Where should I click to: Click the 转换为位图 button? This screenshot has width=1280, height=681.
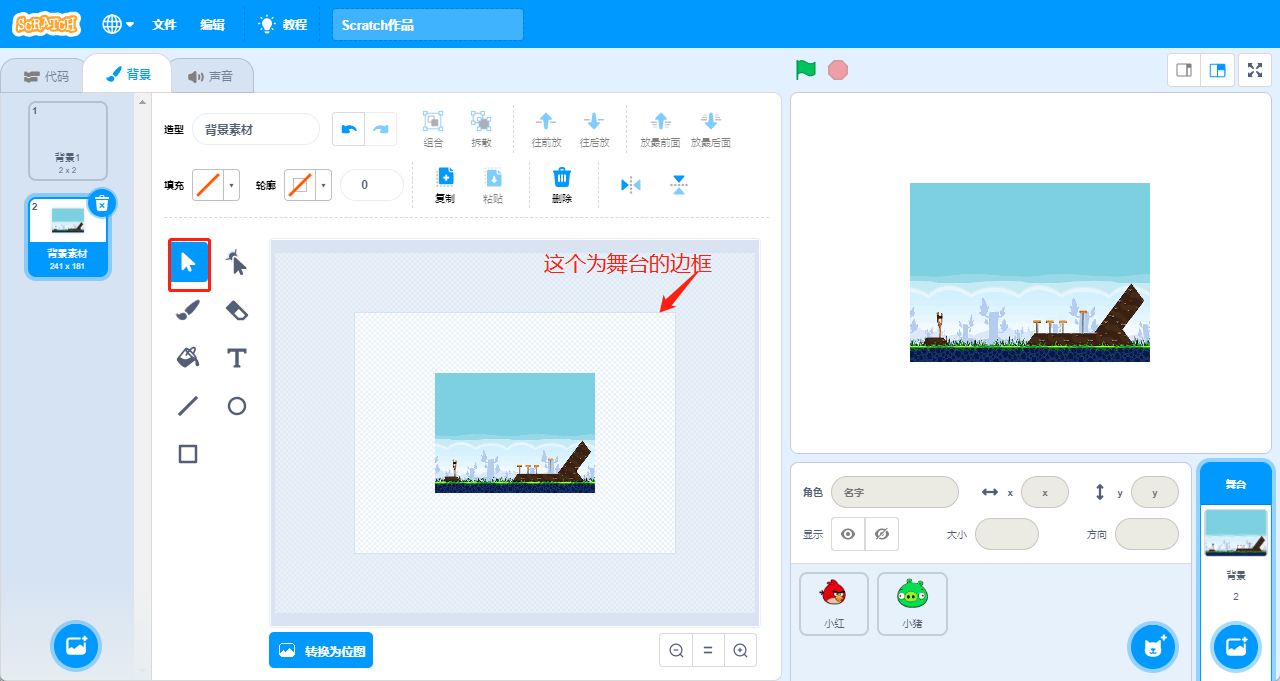[x=321, y=650]
